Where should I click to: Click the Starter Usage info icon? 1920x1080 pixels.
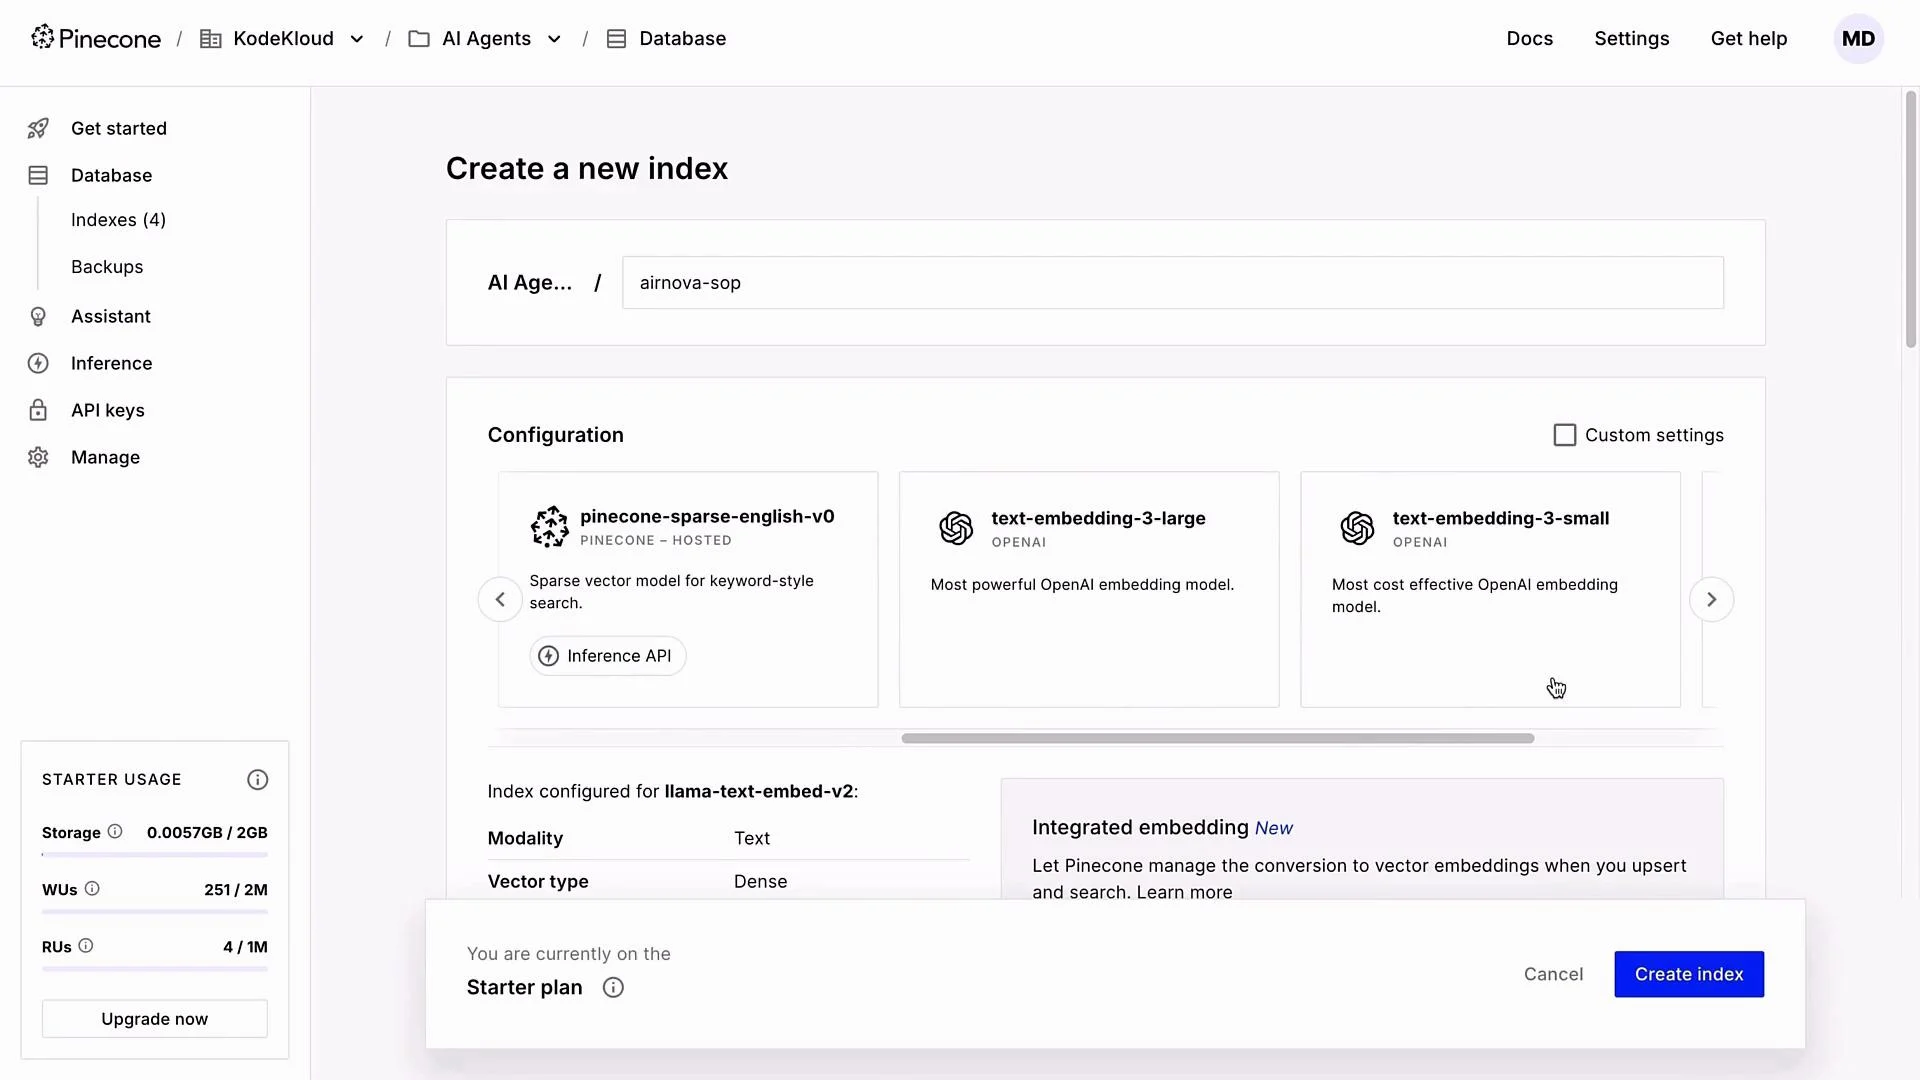(258, 780)
